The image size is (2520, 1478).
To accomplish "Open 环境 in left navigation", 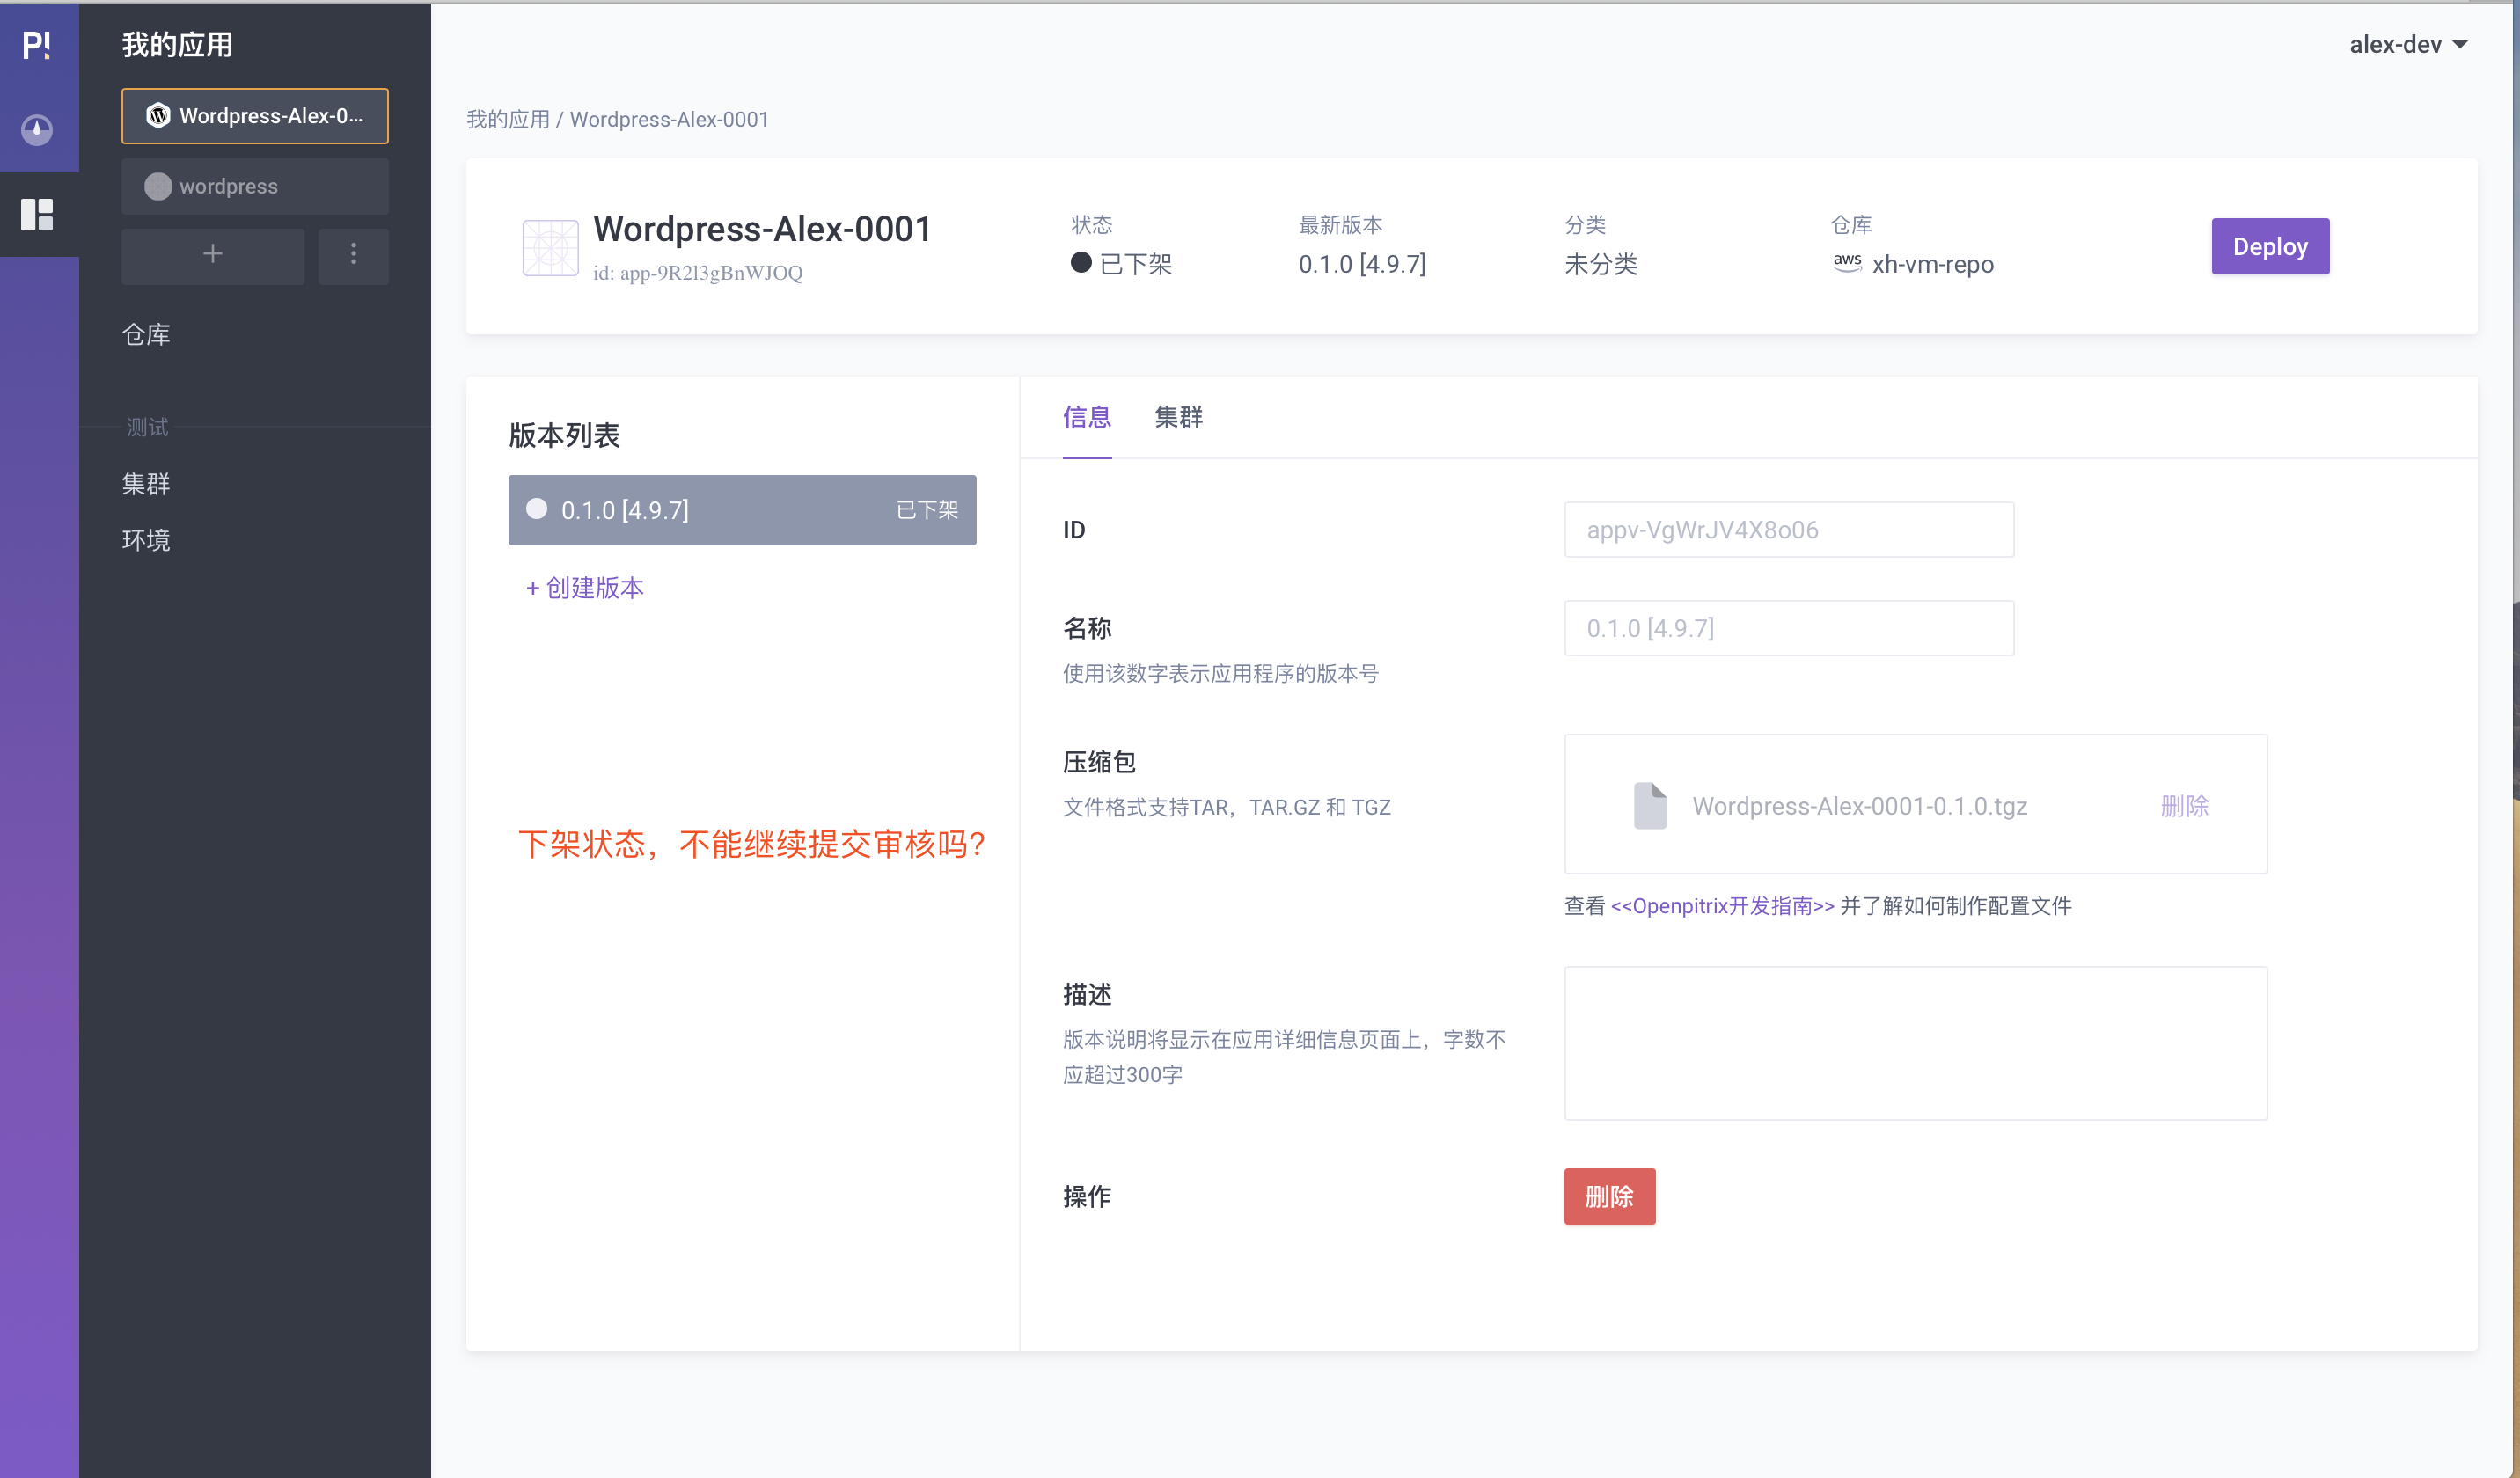I will click(x=146, y=540).
